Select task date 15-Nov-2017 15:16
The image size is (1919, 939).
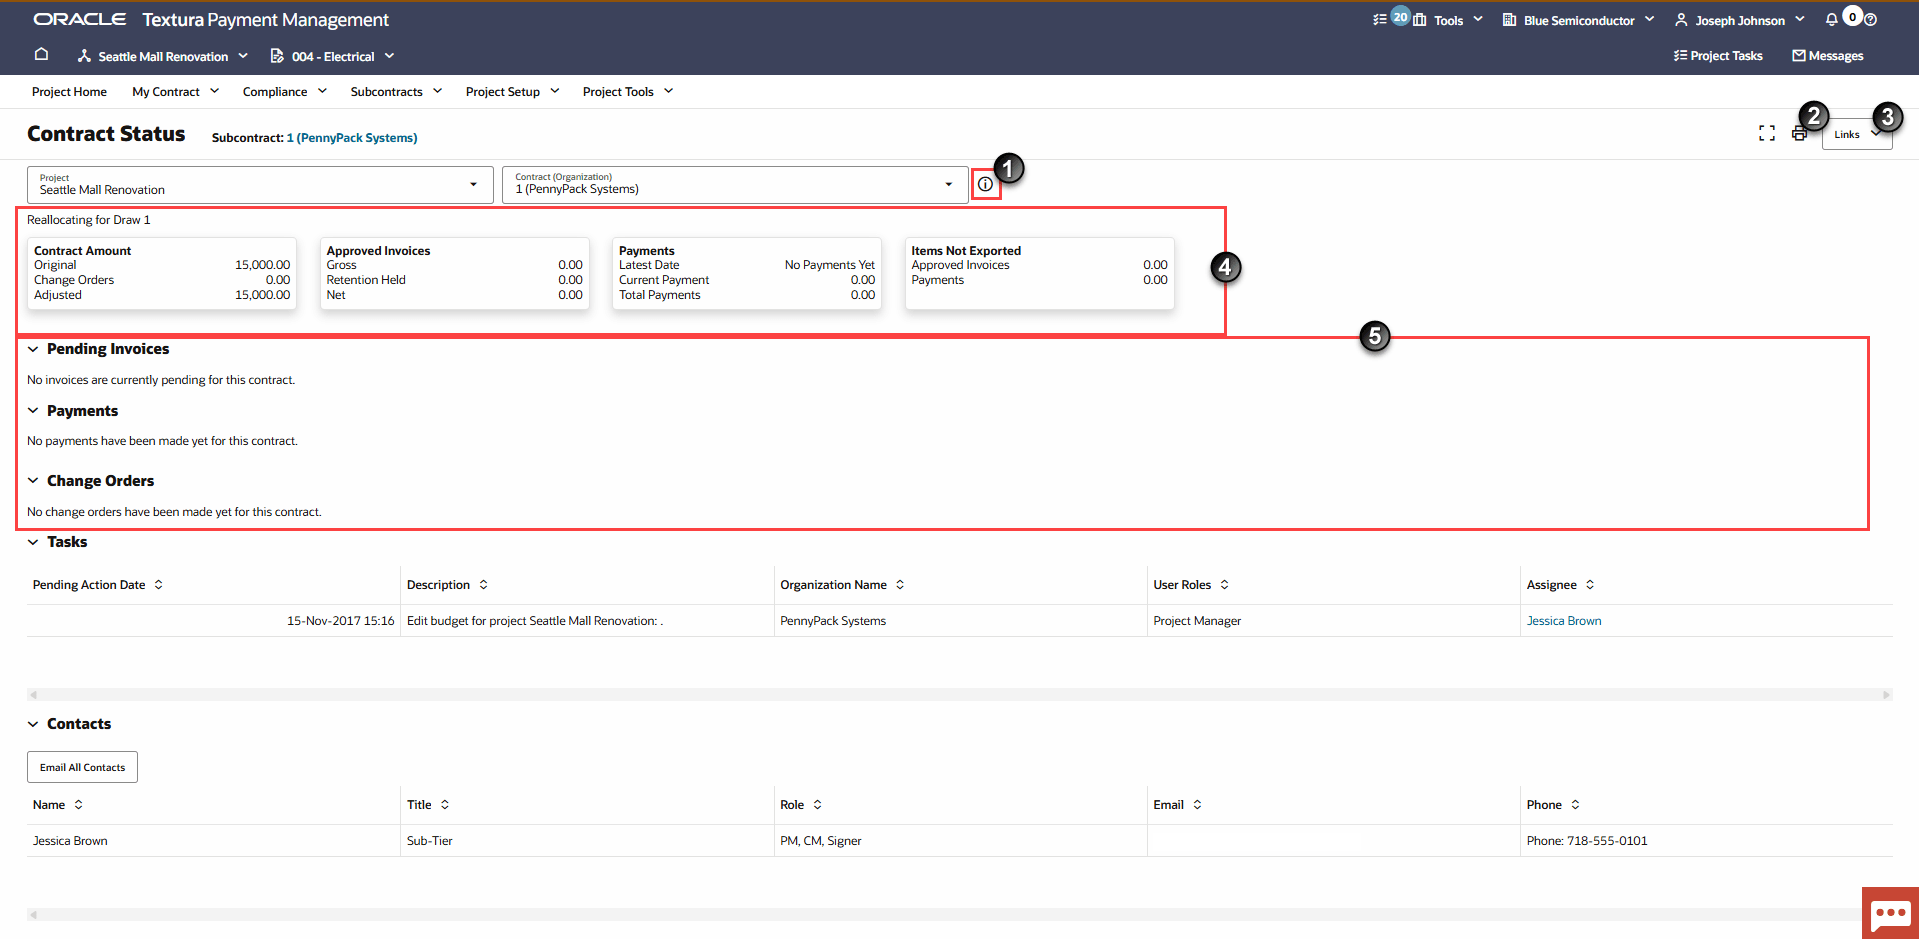click(x=340, y=621)
